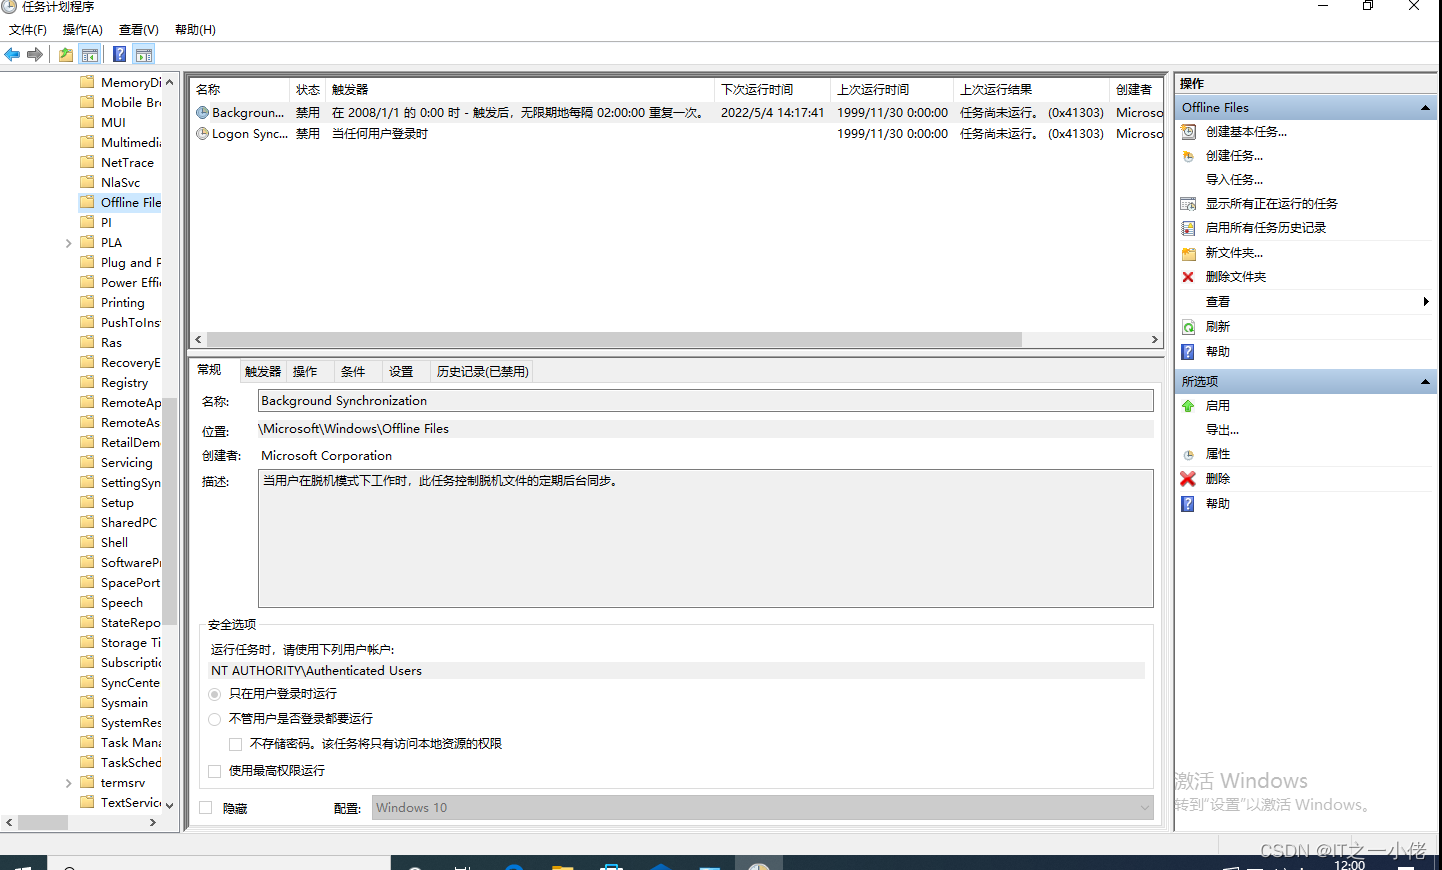Open the File (文件) menu
Image resolution: width=1442 pixels, height=870 pixels.
pyautogui.click(x=28, y=30)
